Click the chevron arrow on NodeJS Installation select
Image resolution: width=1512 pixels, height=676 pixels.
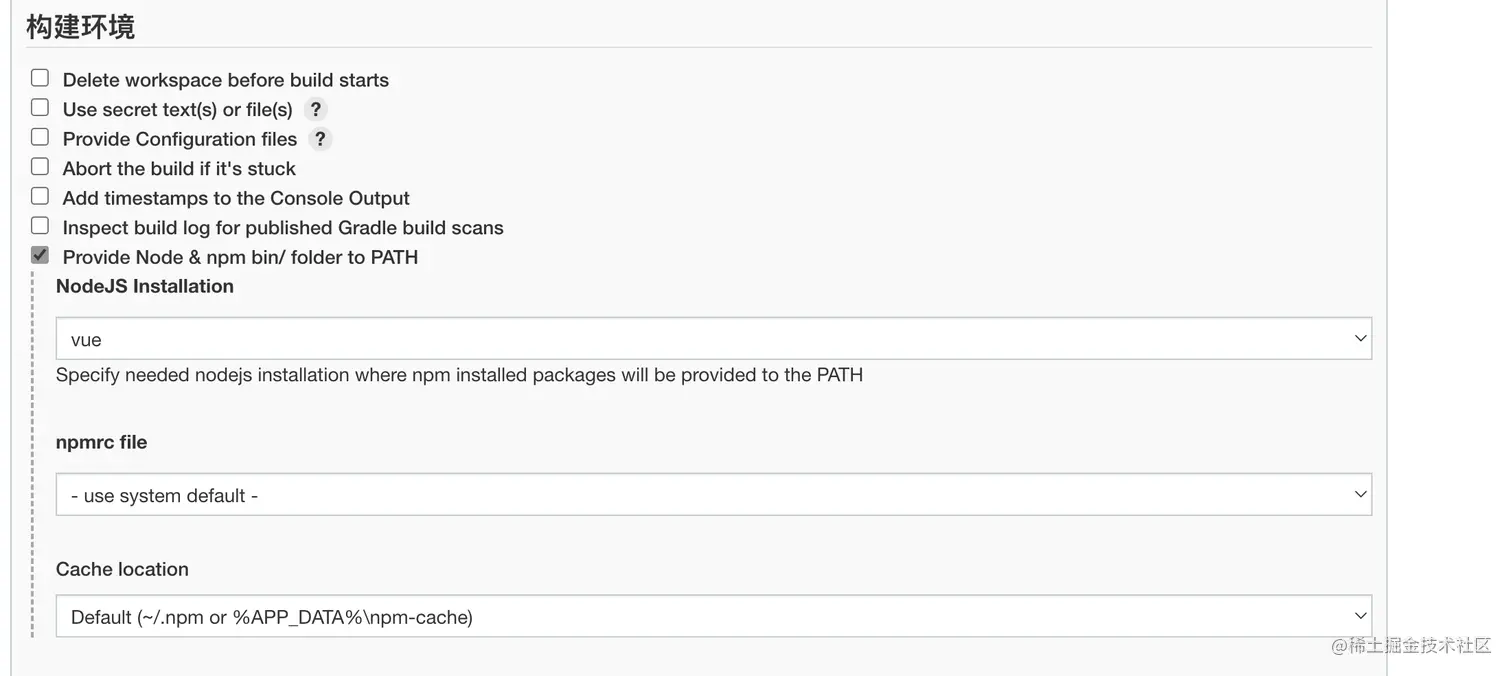pyautogui.click(x=1360, y=339)
